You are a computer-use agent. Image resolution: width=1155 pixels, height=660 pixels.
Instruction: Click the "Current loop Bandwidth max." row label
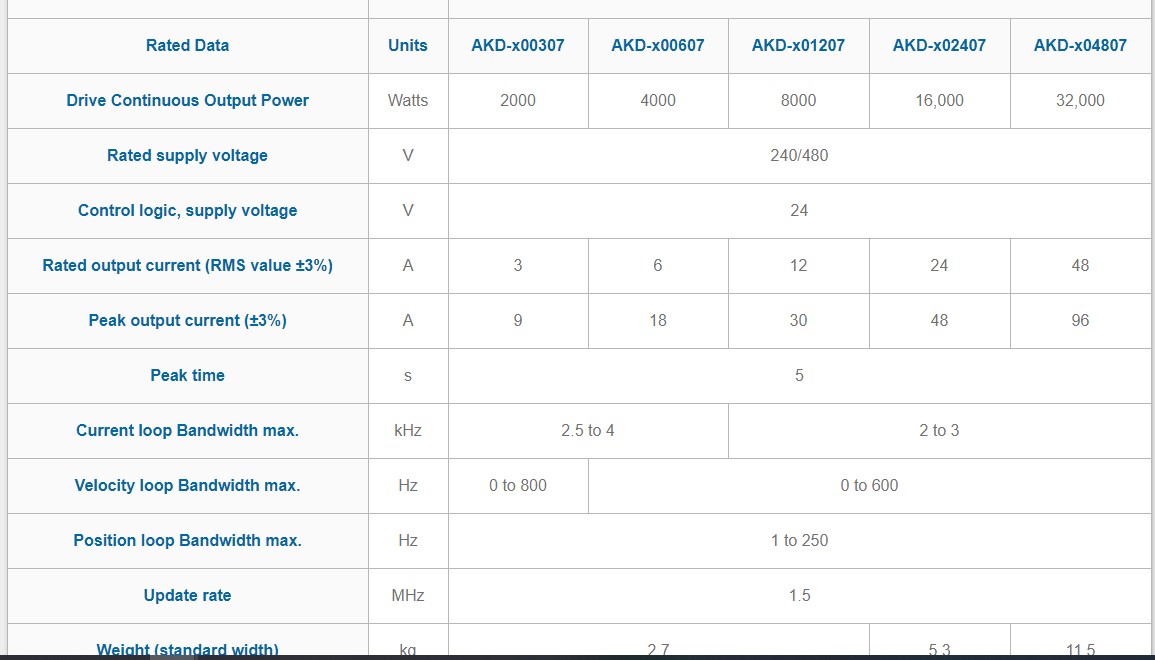pyautogui.click(x=187, y=431)
